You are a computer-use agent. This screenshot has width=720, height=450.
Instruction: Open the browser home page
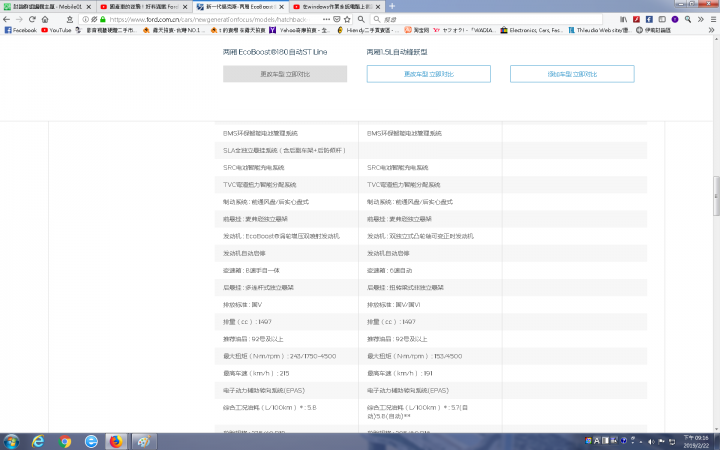45,19
